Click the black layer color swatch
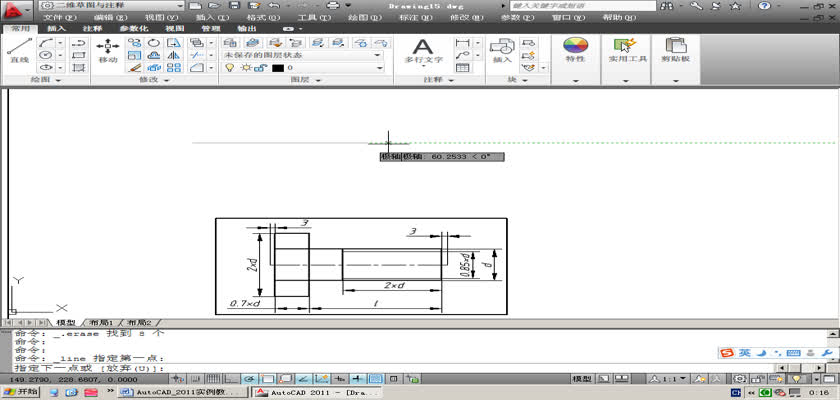The width and height of the screenshot is (840, 400). point(278,68)
